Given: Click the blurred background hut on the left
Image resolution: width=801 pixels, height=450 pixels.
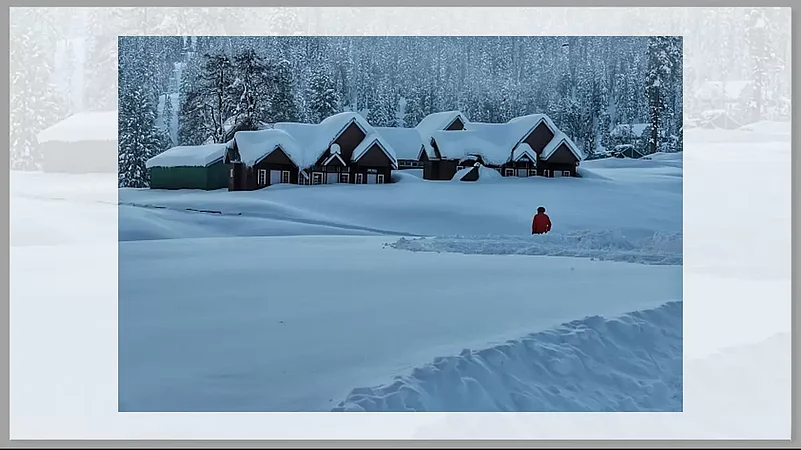Looking at the screenshot, I should pyautogui.click(x=78, y=143).
